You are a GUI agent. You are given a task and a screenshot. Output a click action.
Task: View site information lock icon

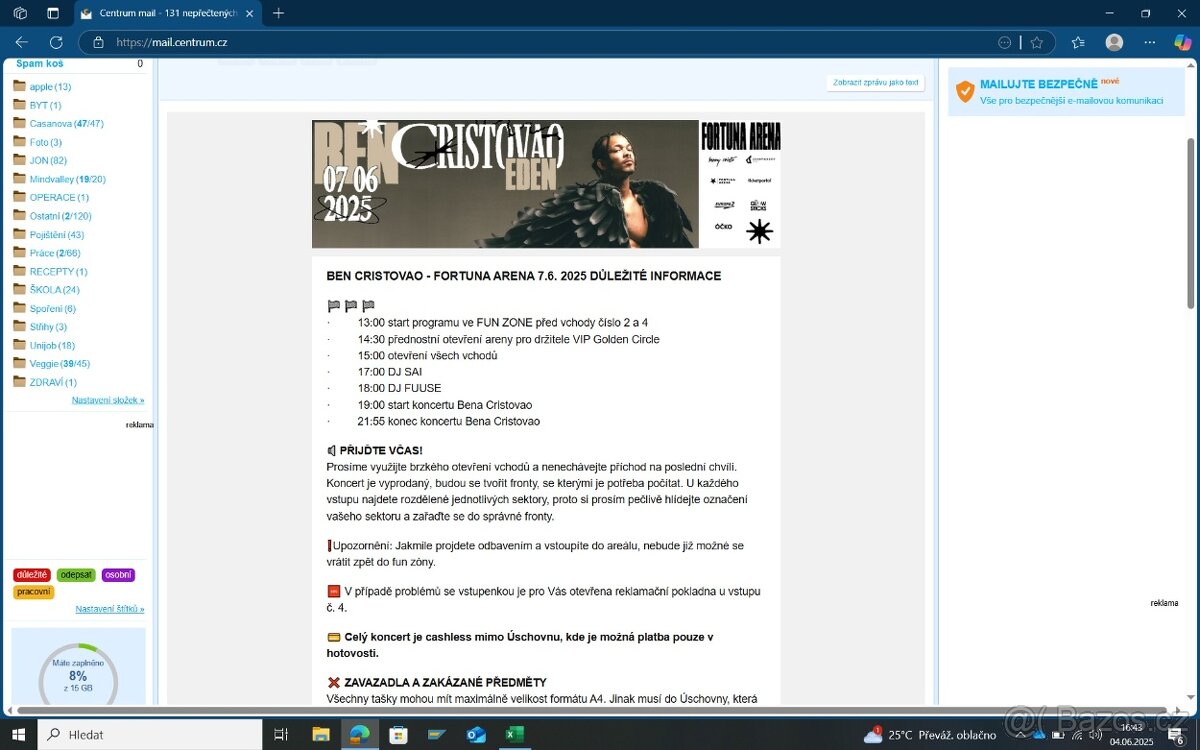[98, 42]
